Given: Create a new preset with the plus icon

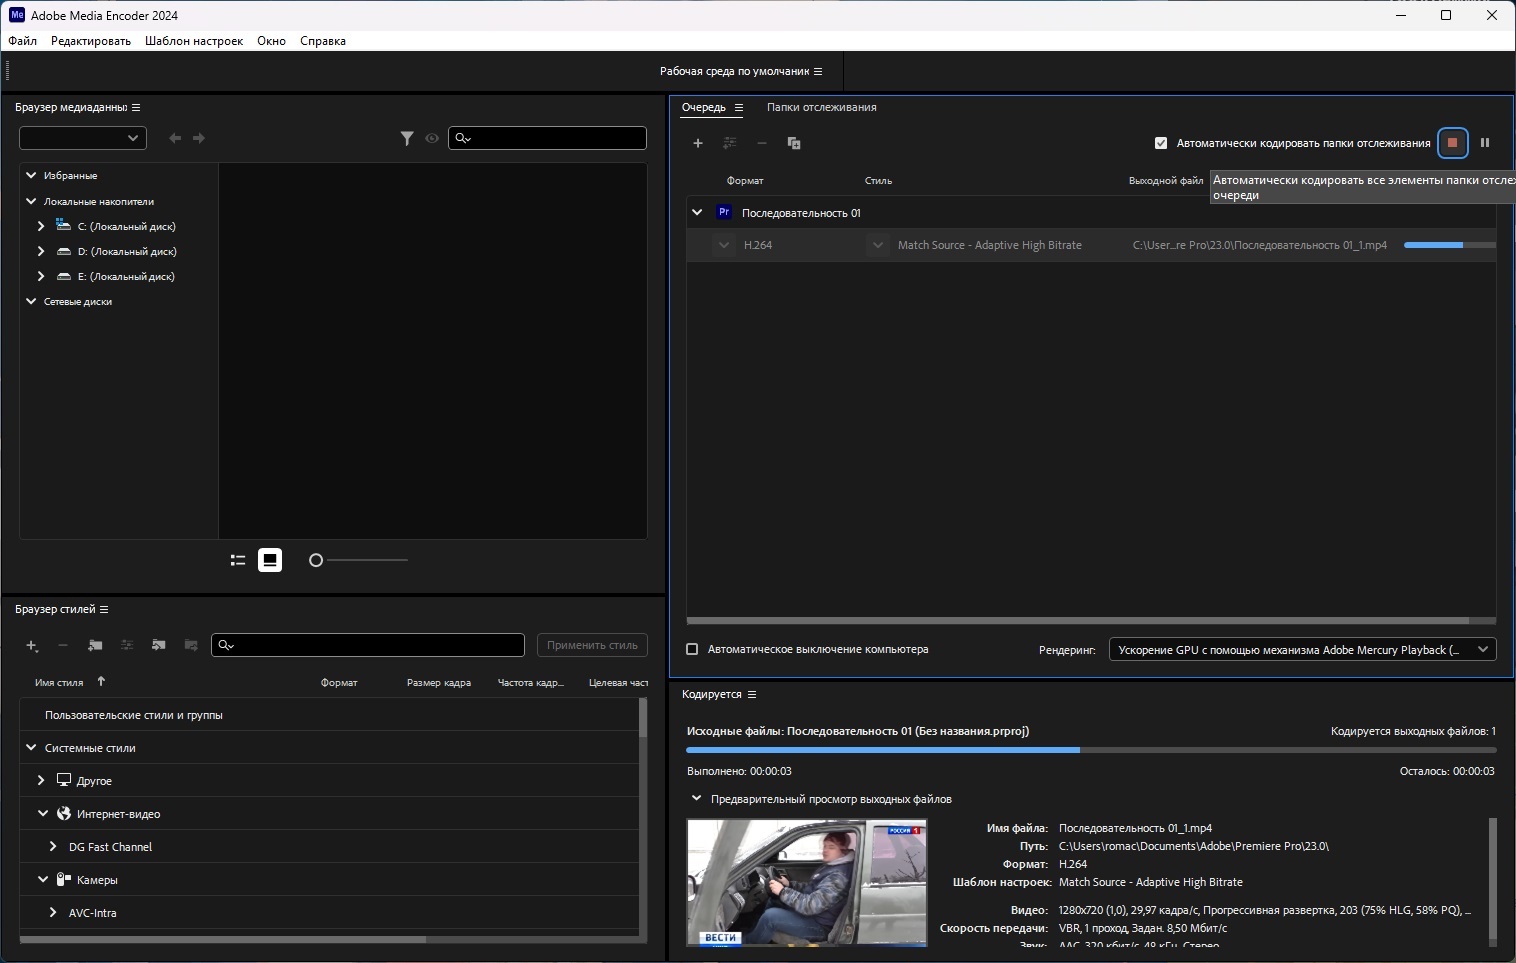Looking at the screenshot, I should click(32, 646).
